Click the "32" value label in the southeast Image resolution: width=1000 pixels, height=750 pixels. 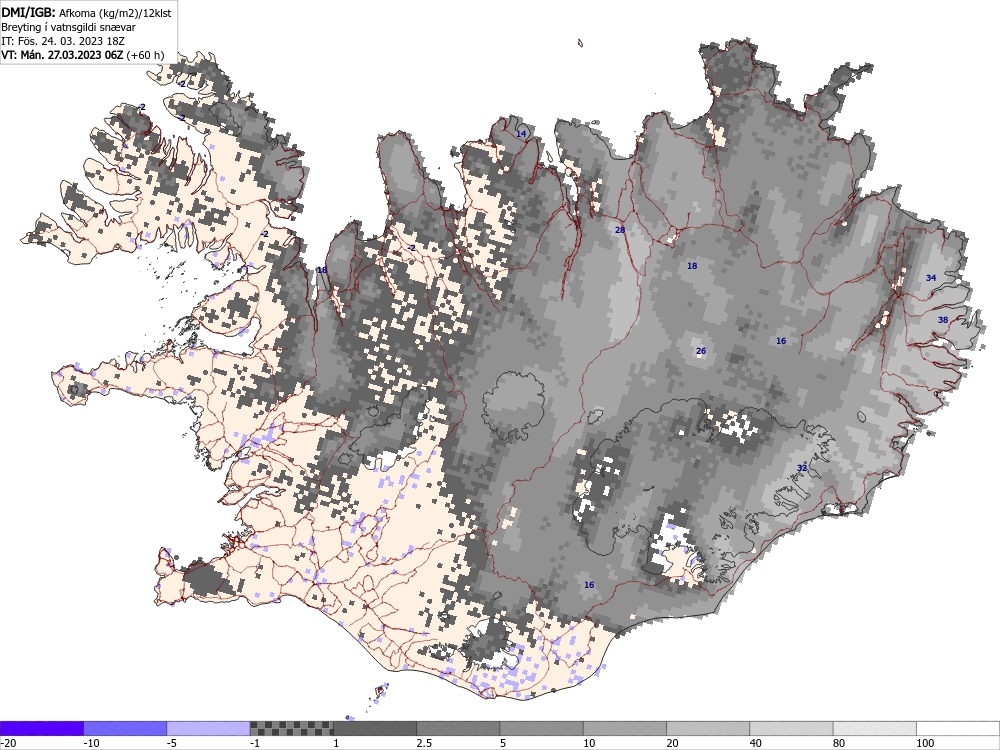tap(802, 468)
